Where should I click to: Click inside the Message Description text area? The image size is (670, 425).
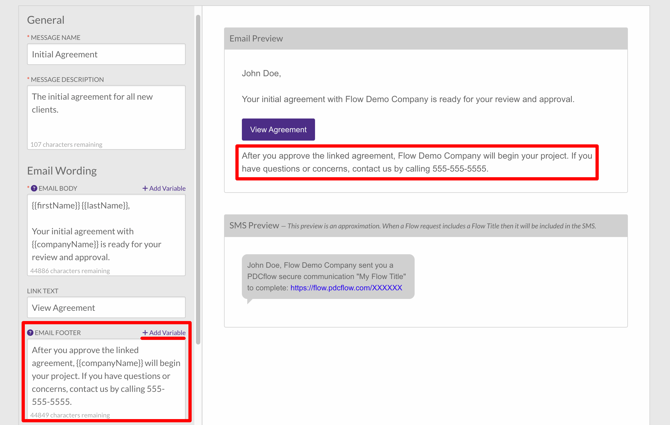click(x=106, y=117)
